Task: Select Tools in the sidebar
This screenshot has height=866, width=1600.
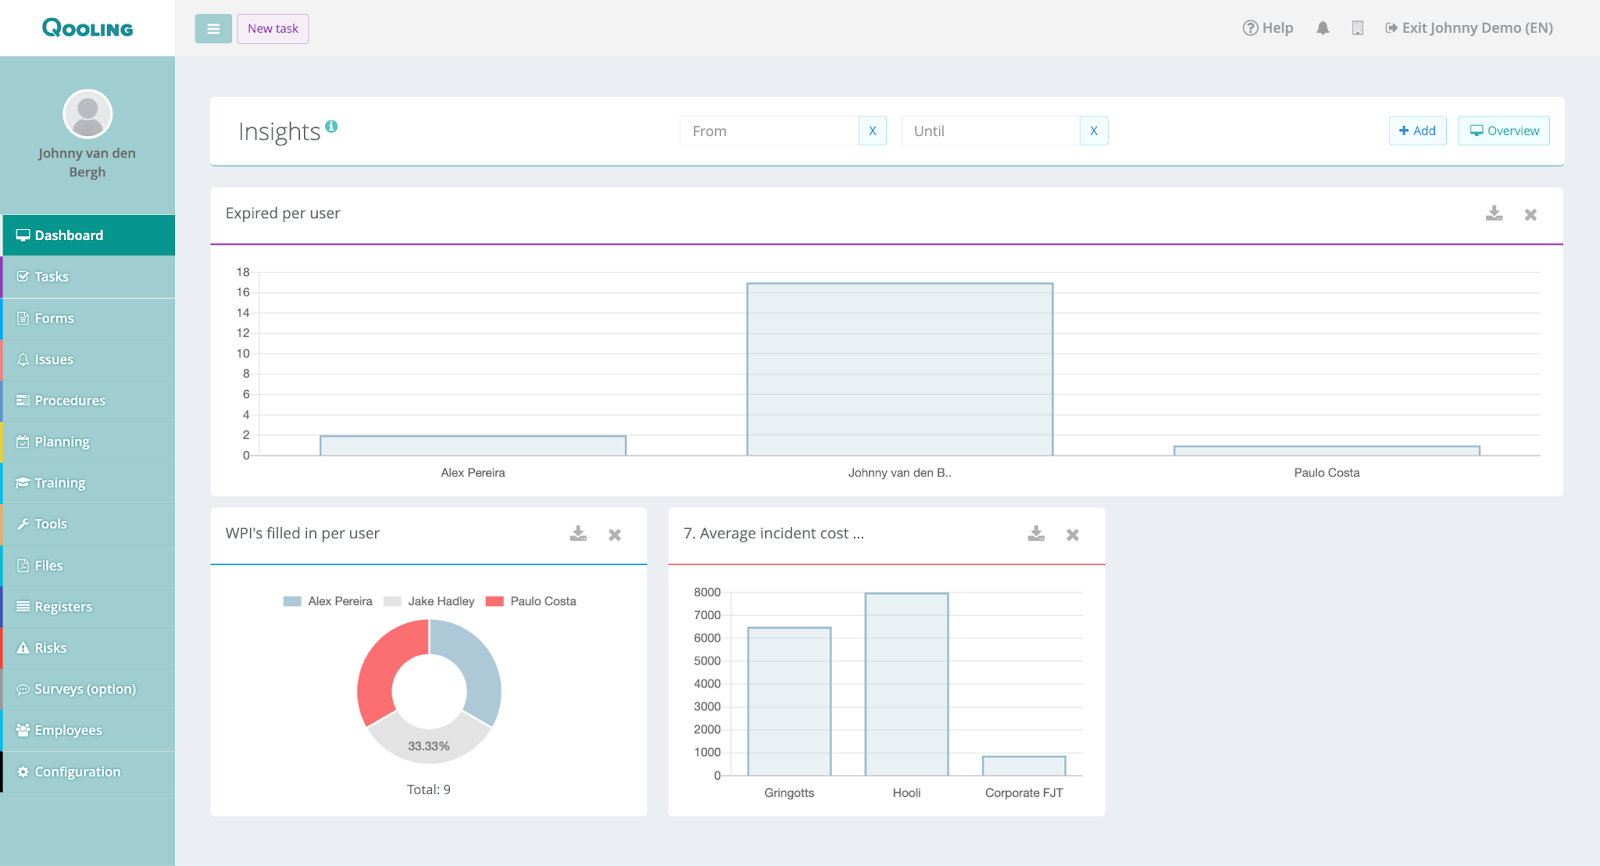Action: pyautogui.click(x=88, y=524)
